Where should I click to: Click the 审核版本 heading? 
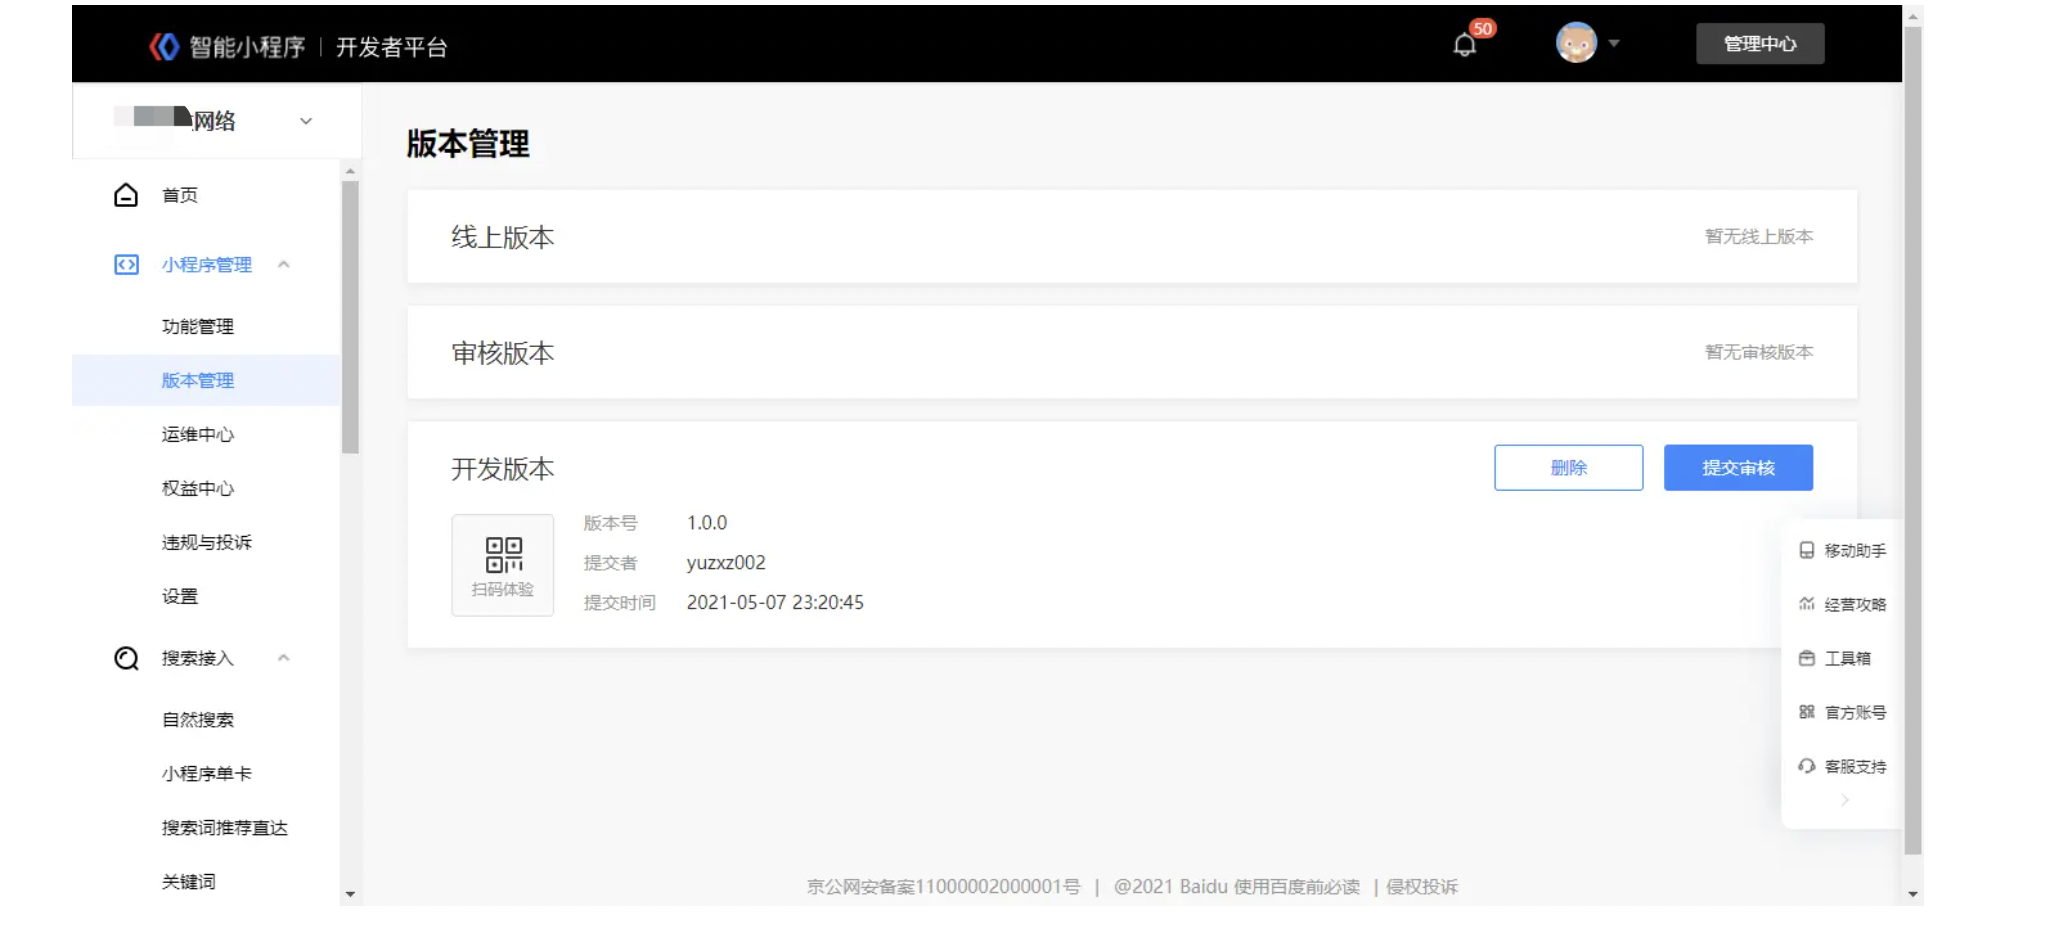tap(503, 354)
